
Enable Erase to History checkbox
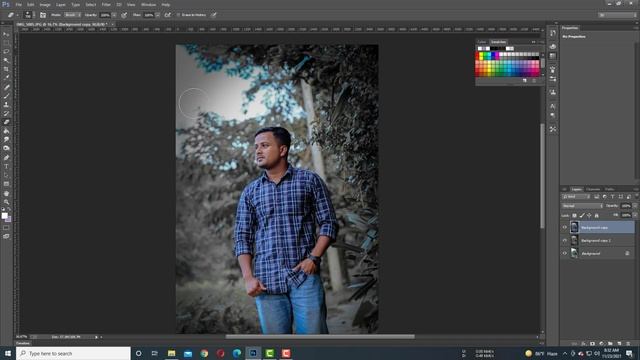(x=178, y=15)
